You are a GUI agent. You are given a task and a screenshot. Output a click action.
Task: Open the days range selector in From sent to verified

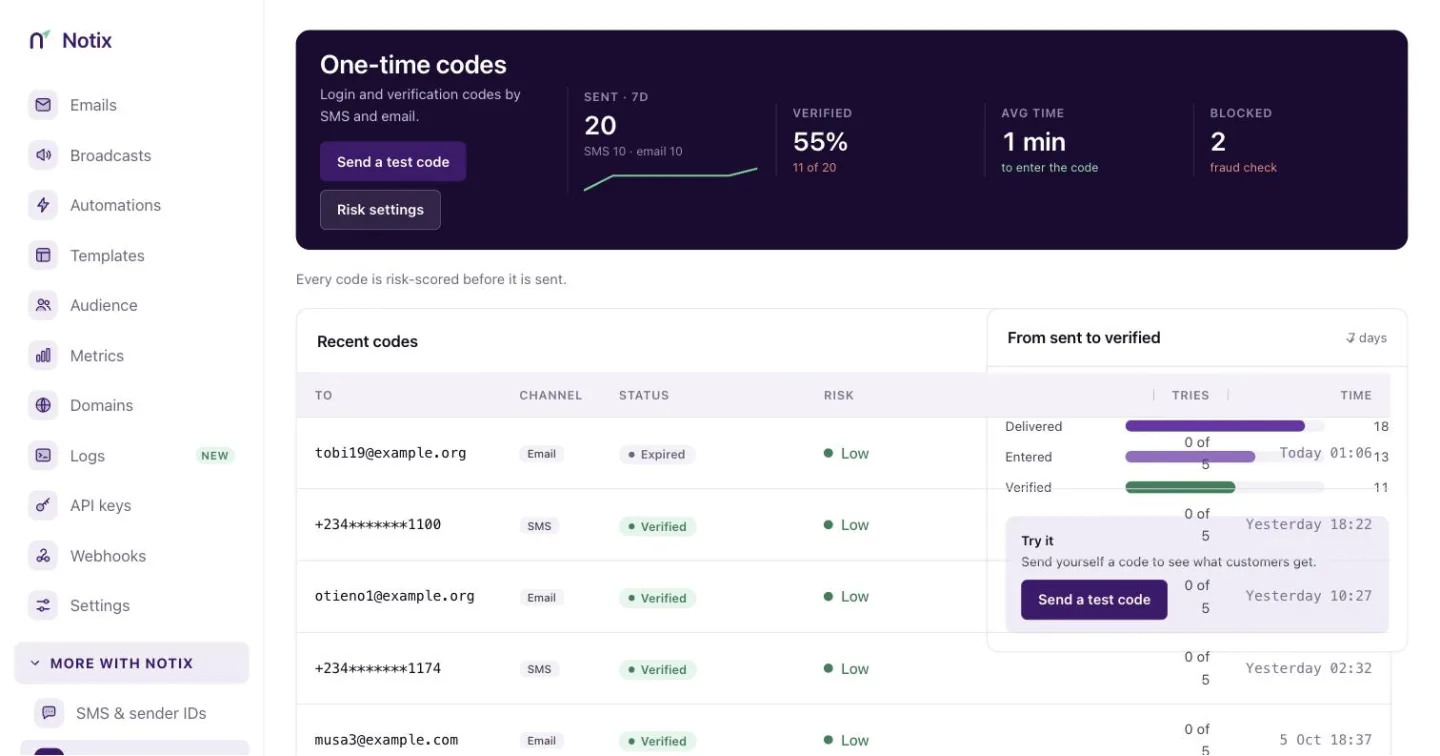1366,338
